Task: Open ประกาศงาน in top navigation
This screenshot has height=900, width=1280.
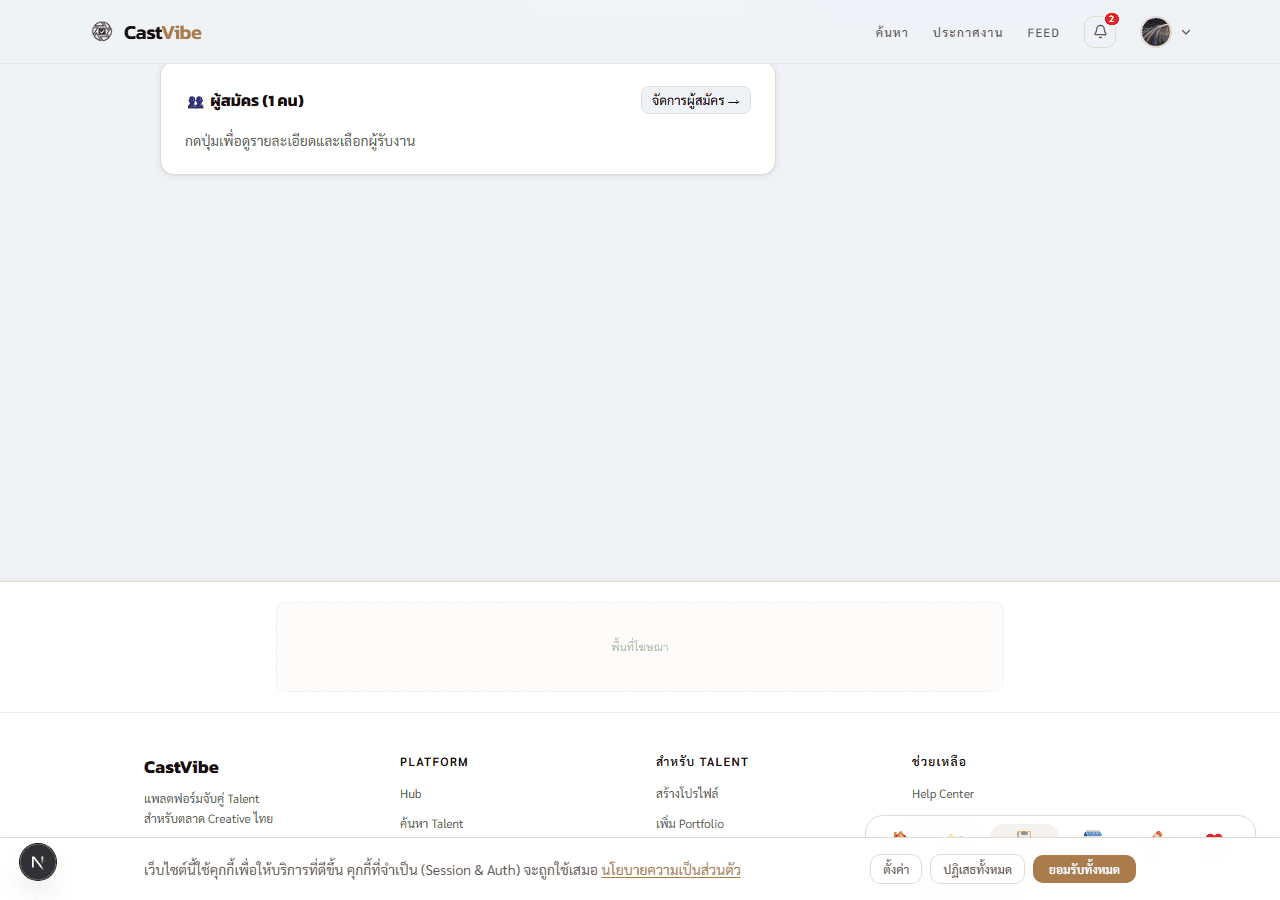Action: coord(967,33)
